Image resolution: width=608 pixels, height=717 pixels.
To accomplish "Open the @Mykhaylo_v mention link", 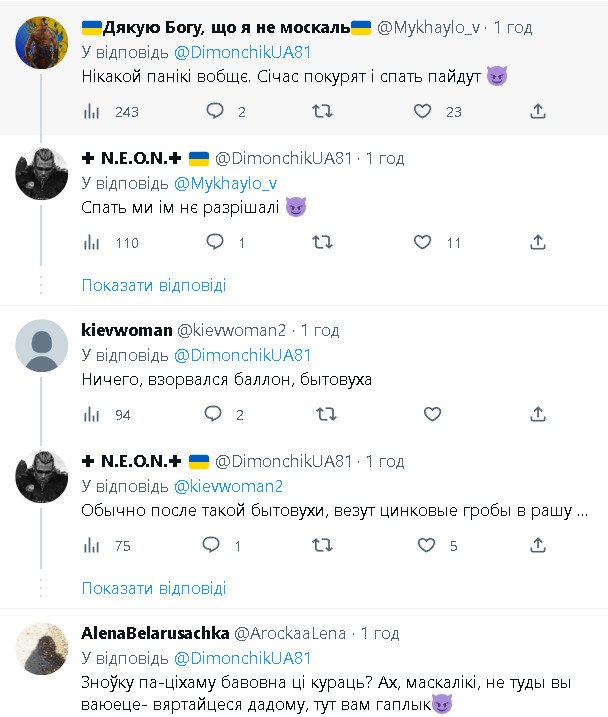I will pos(225,182).
